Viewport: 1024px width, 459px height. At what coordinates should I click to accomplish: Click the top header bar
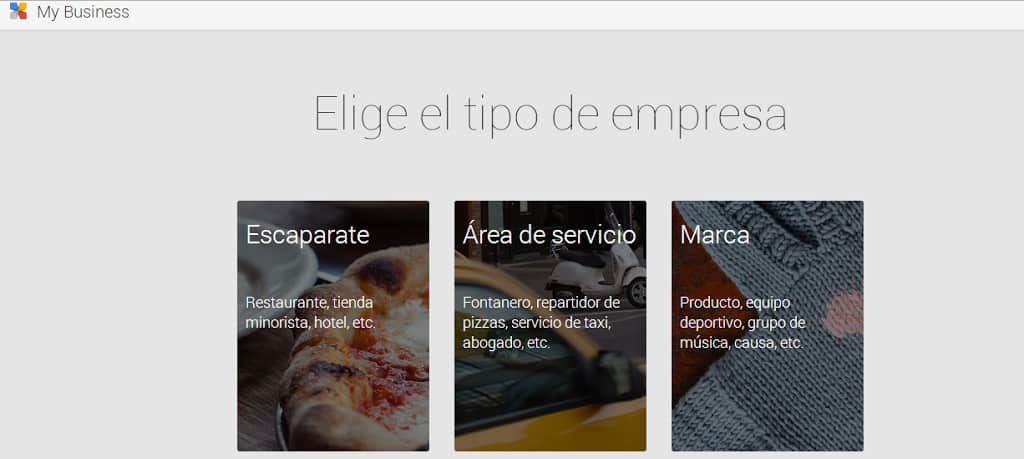(512, 14)
